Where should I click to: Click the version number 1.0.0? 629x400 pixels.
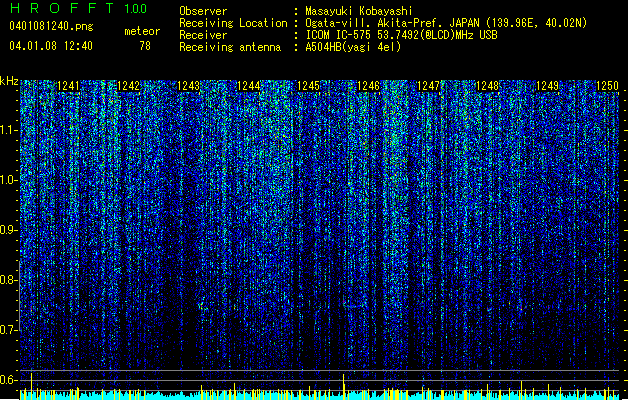click(x=135, y=9)
